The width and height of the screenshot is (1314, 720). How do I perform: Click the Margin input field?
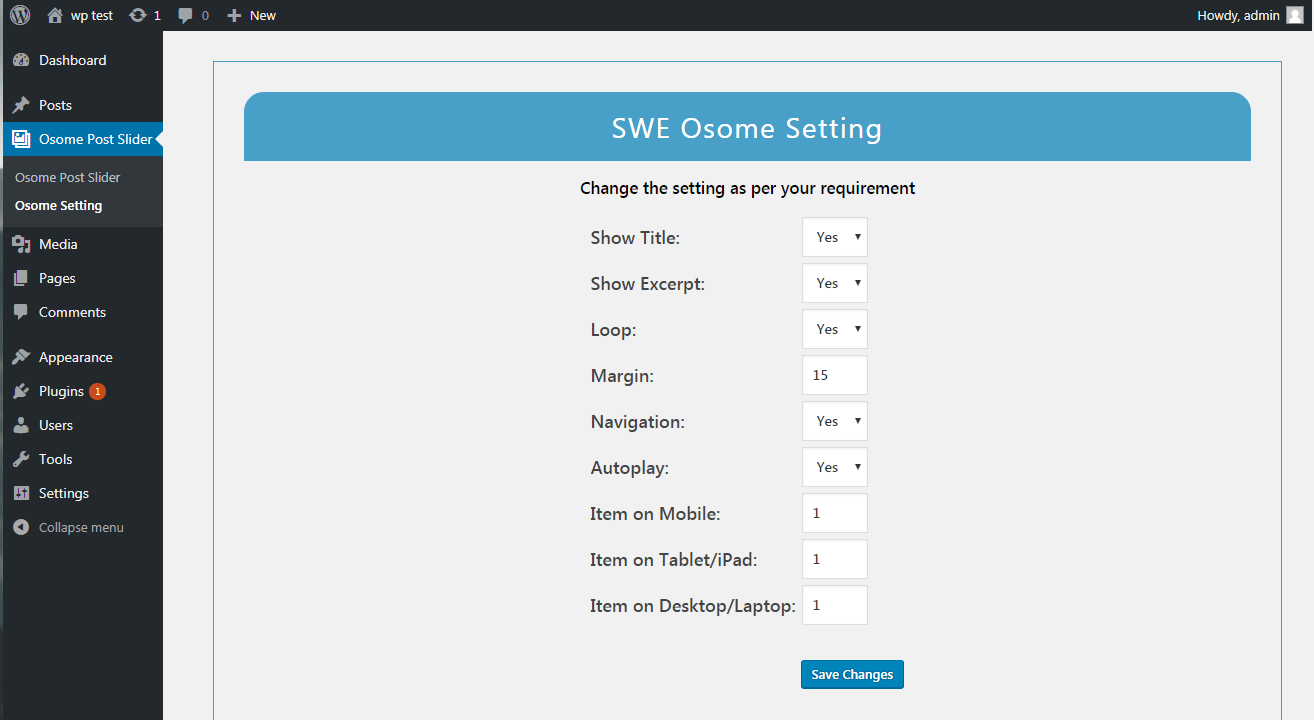(x=835, y=375)
